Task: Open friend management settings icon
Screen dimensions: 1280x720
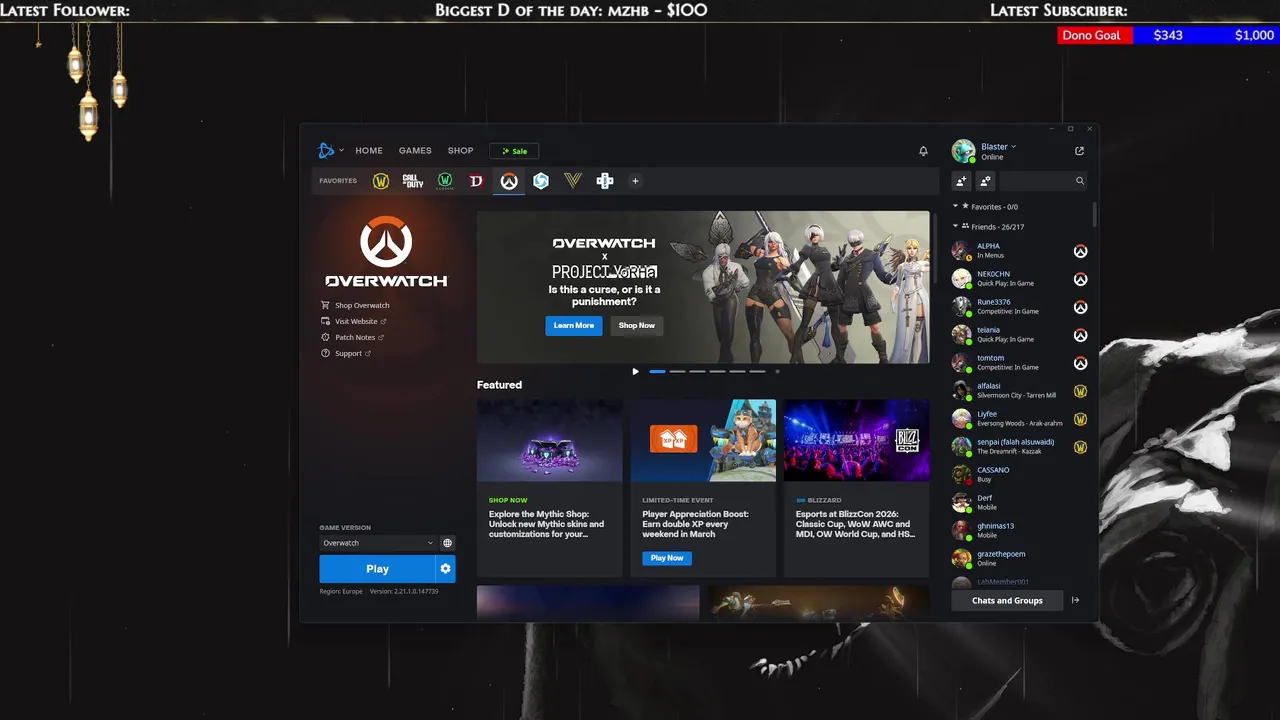Action: coord(985,181)
